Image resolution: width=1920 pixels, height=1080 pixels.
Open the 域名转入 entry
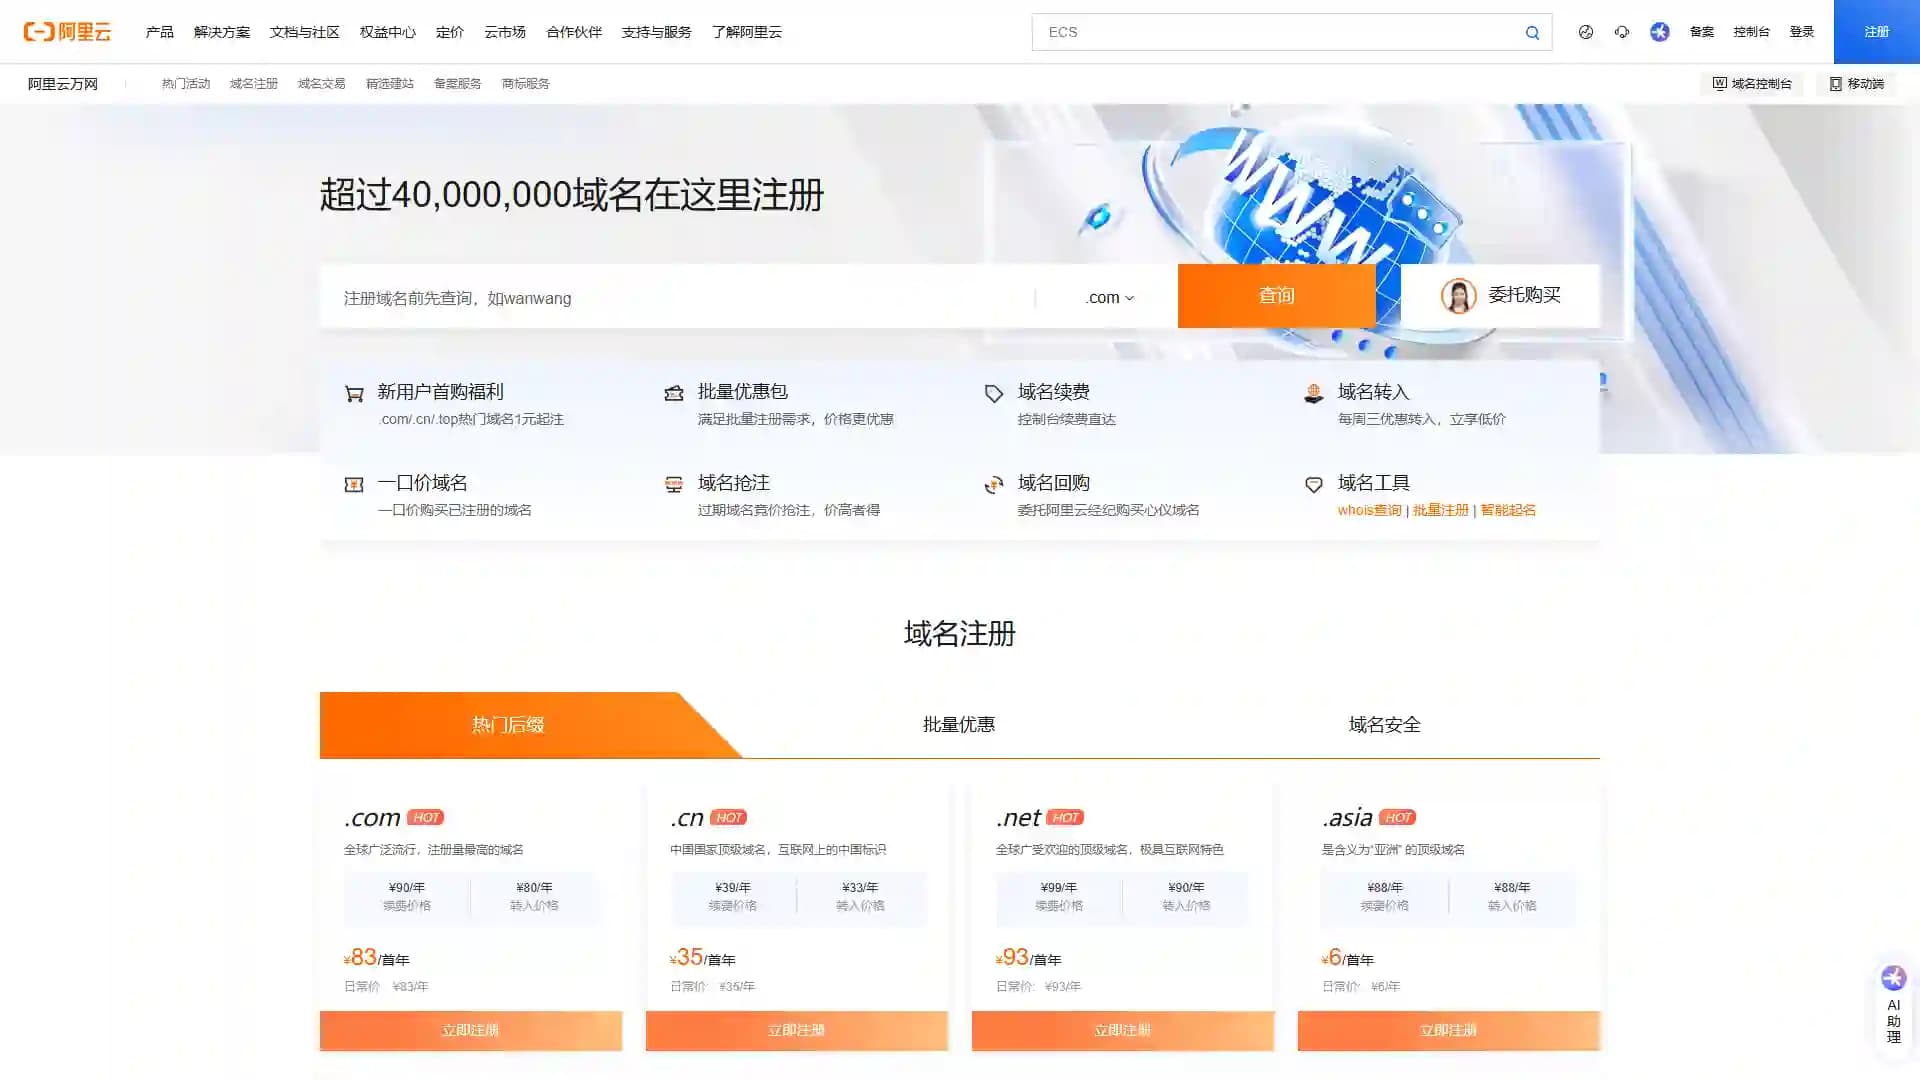coord(1374,392)
